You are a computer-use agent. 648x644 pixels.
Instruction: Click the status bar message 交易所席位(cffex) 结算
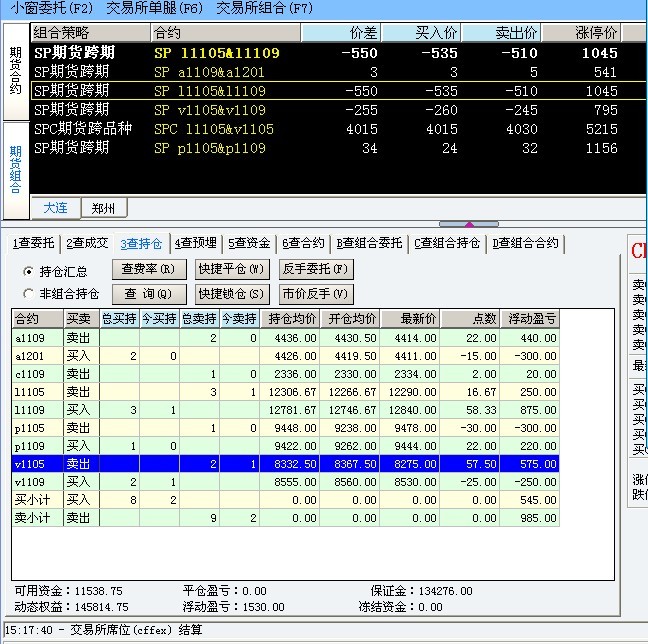click(x=136, y=630)
